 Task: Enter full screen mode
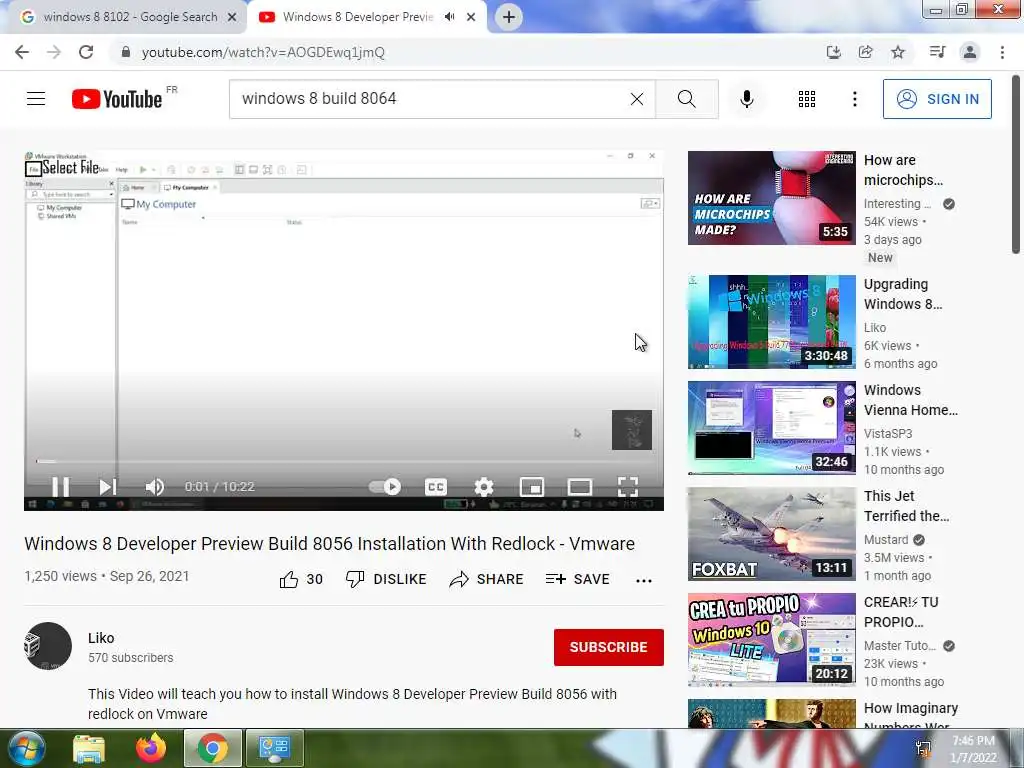[628, 487]
